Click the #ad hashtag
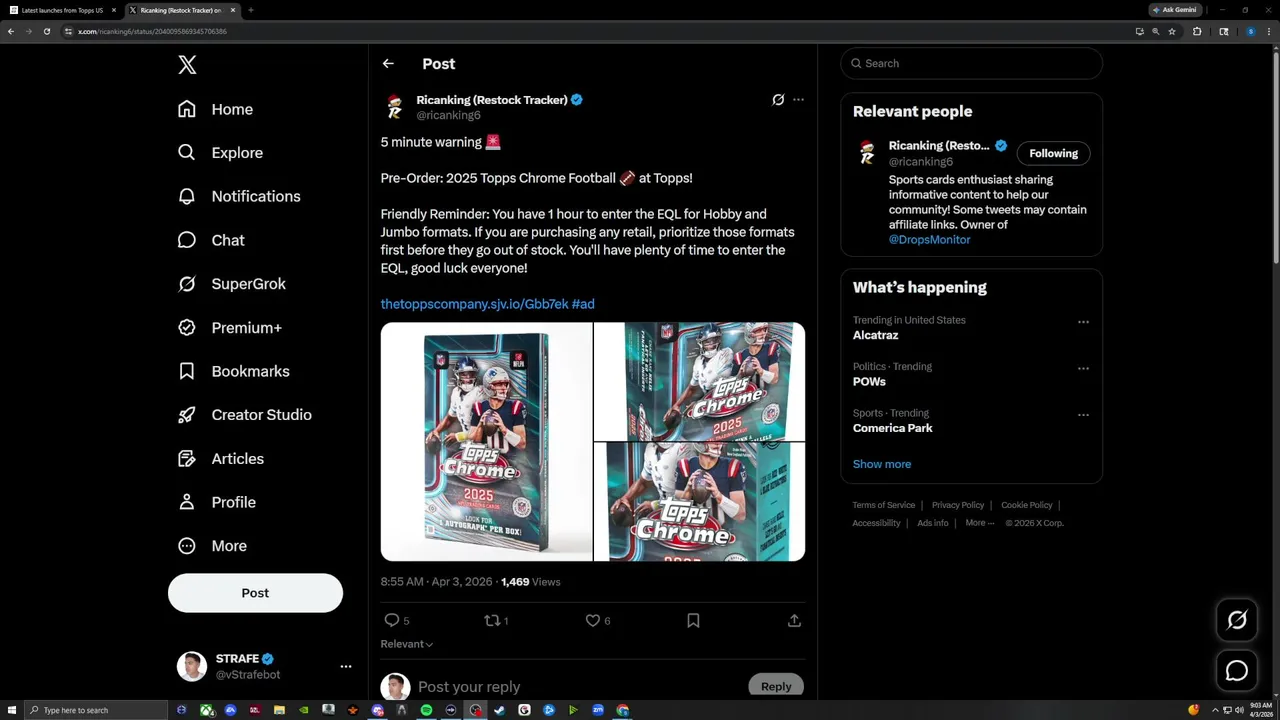The height and width of the screenshot is (720, 1280). (x=583, y=304)
